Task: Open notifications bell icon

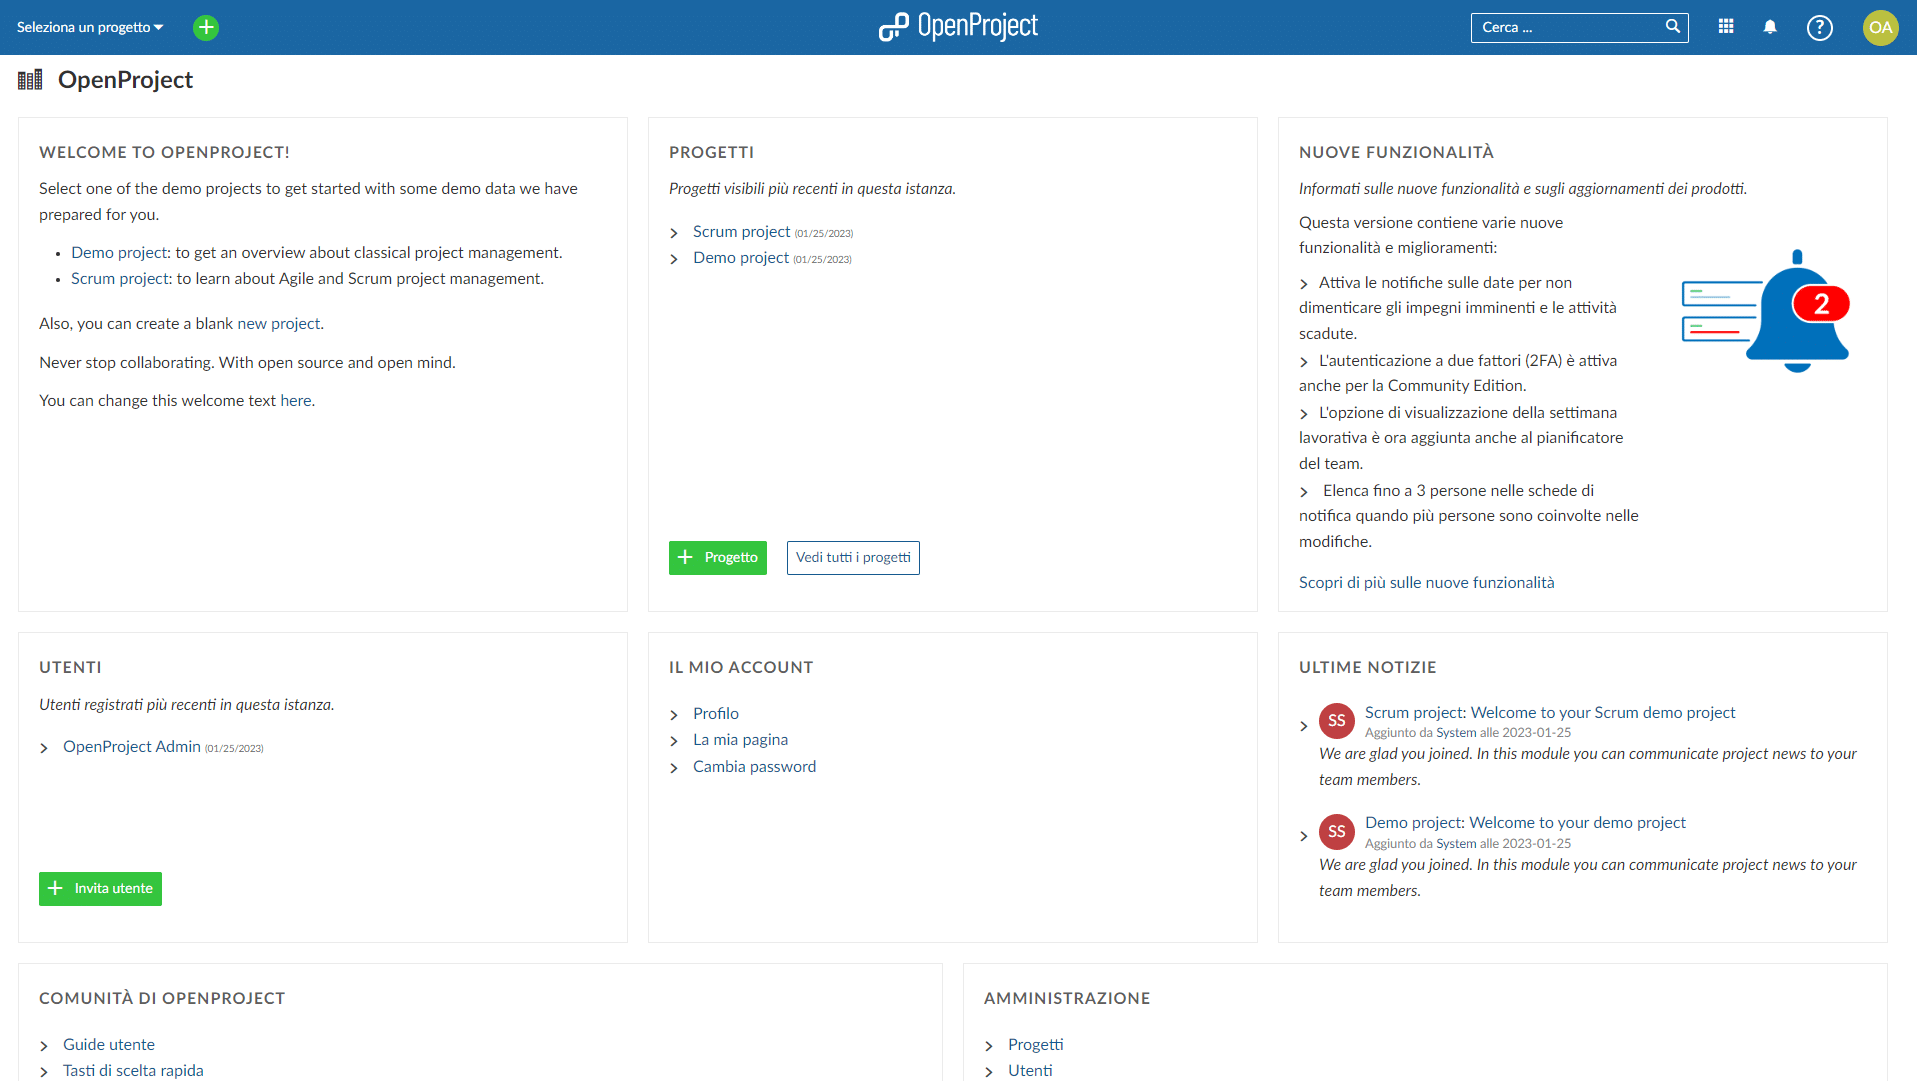Action: 1770,27
